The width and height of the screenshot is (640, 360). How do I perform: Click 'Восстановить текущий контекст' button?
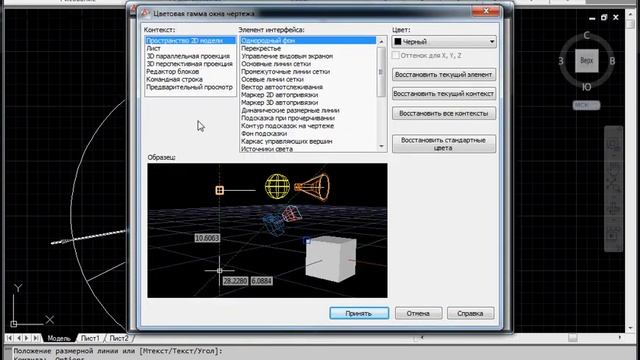click(444, 94)
